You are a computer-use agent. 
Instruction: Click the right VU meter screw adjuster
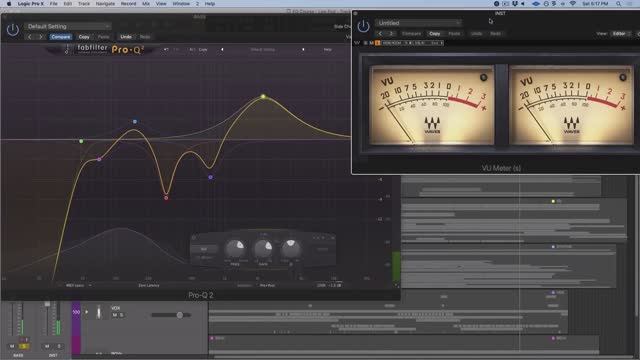click(623, 77)
